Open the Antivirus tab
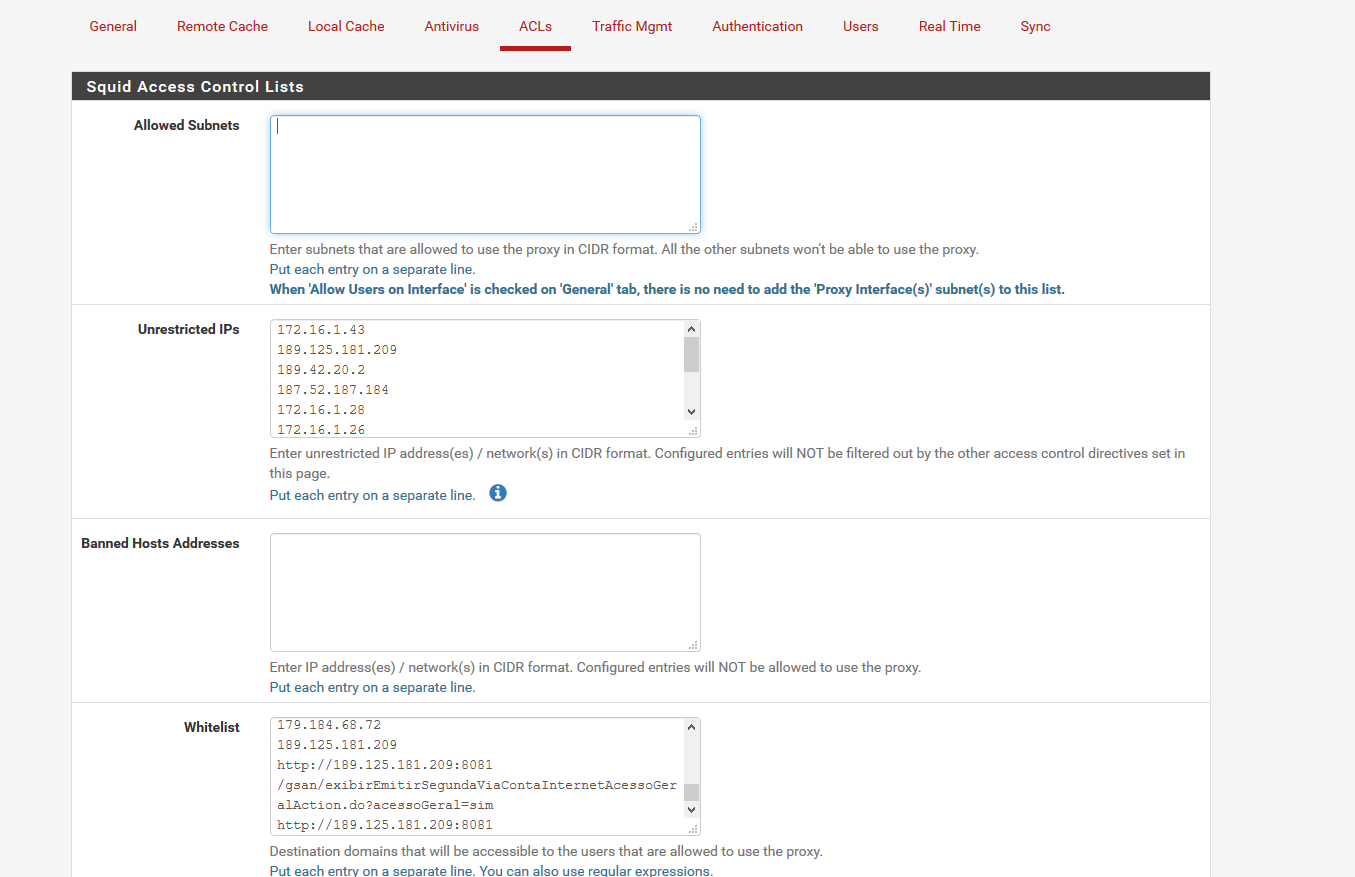The image size is (1355, 877). pos(451,26)
